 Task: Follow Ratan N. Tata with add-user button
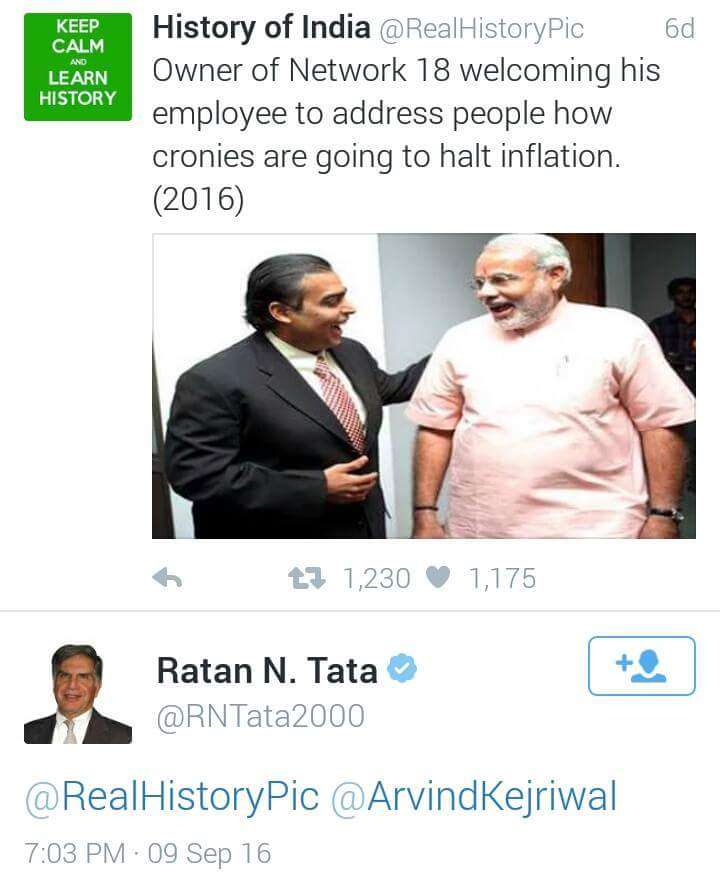click(x=641, y=666)
